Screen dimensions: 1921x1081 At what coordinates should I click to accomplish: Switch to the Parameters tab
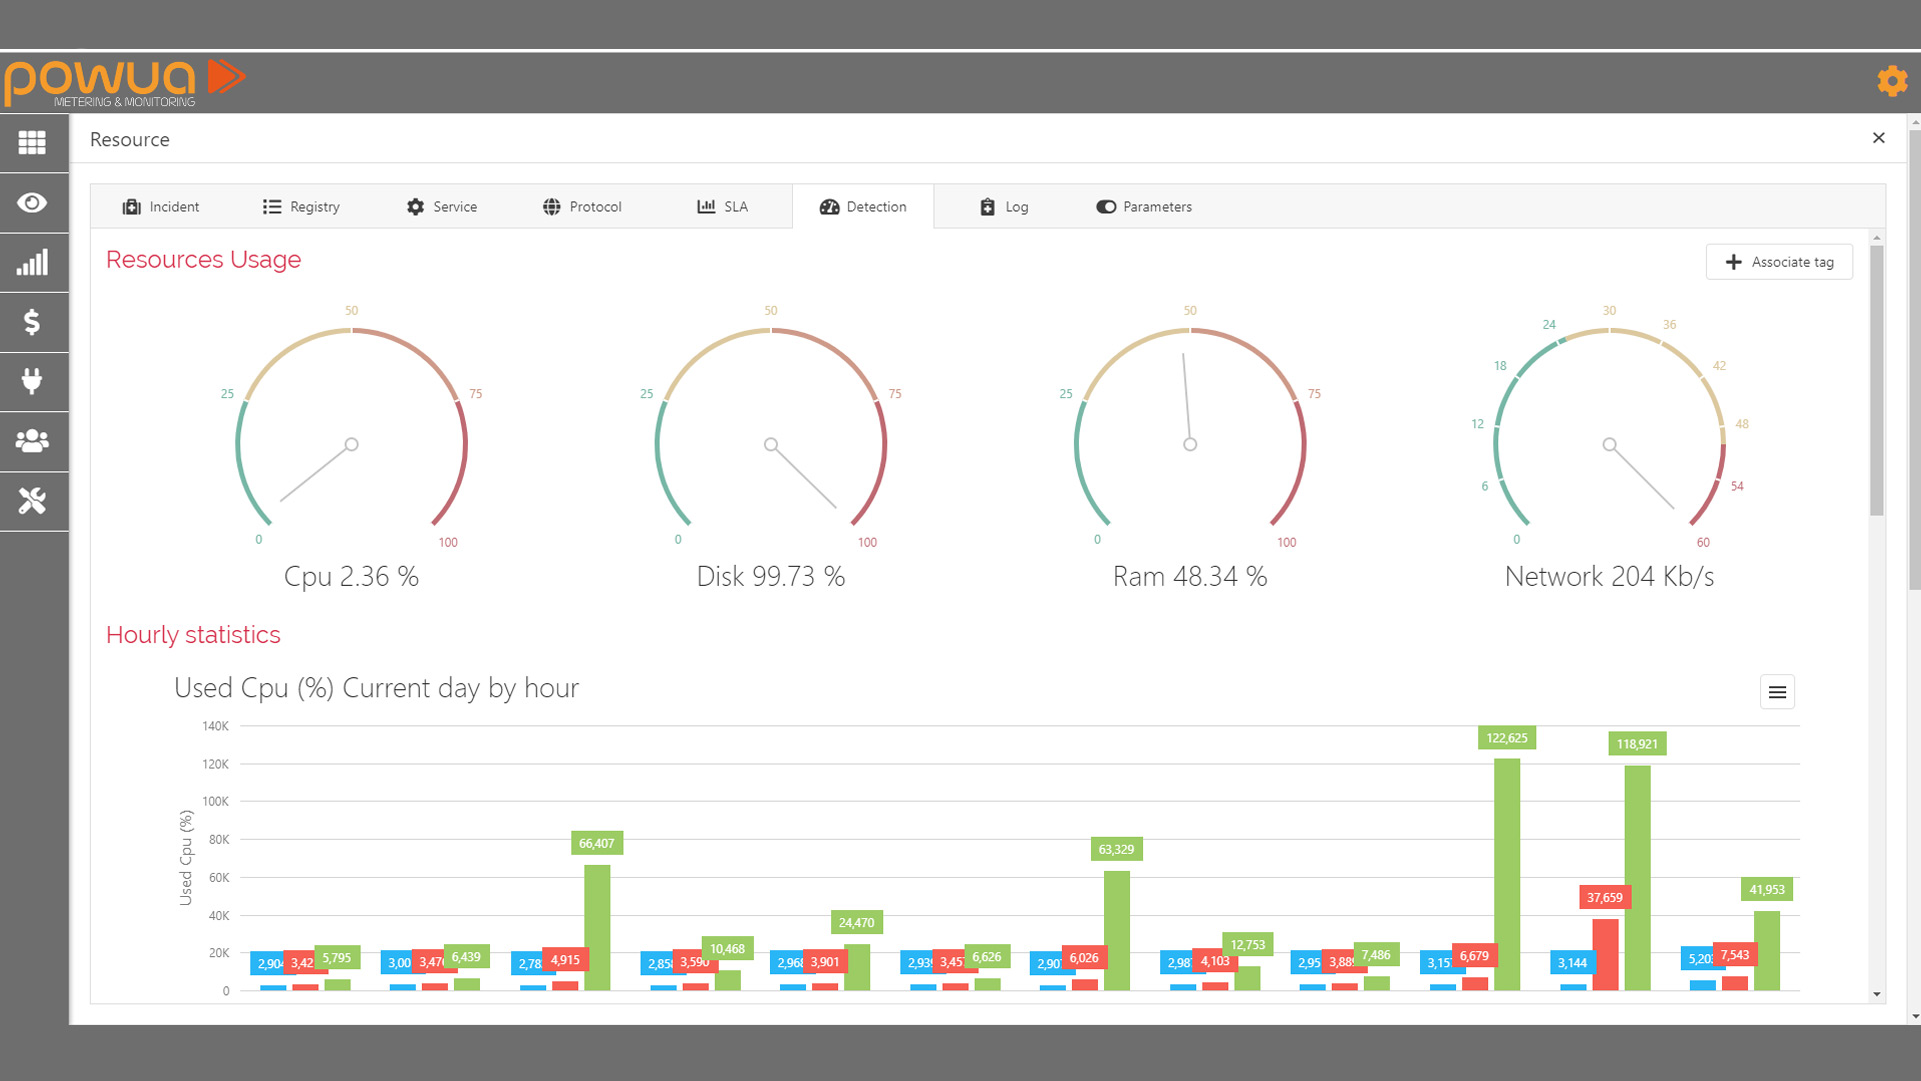pos(1144,207)
